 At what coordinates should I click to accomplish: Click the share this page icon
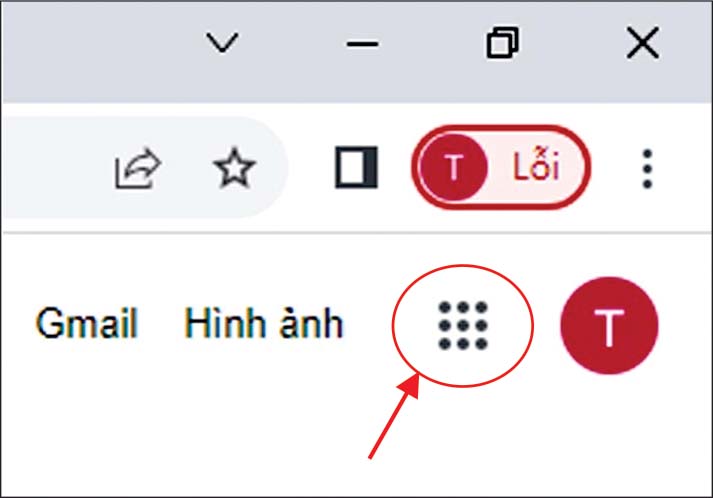pyautogui.click(x=138, y=168)
